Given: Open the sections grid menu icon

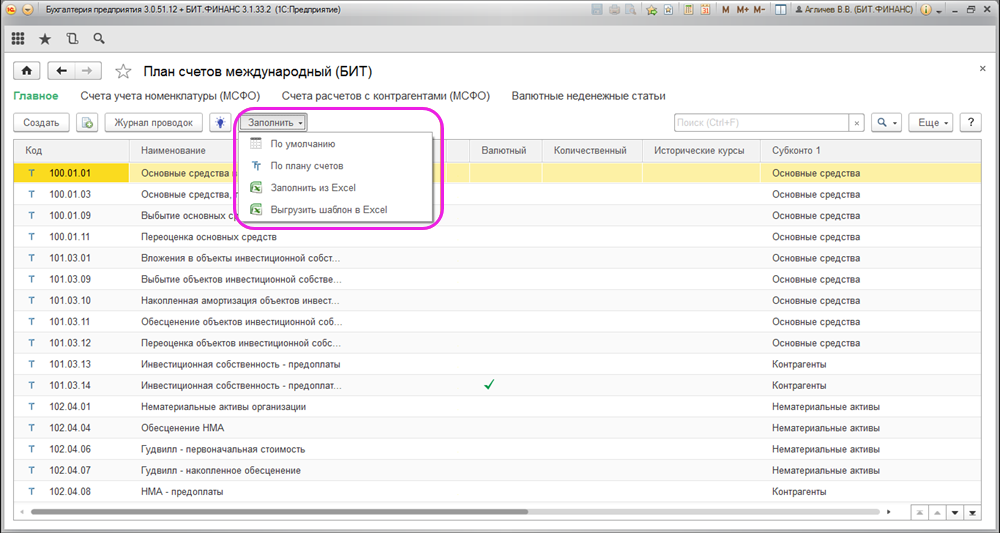Looking at the screenshot, I should click(x=18, y=39).
